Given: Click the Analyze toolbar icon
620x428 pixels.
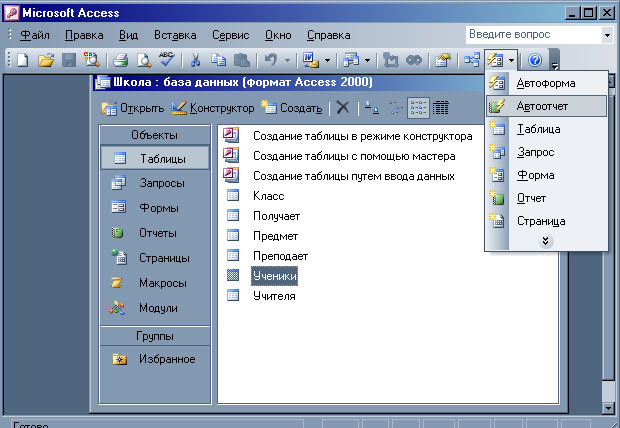Looking at the screenshot, I should point(351,60).
